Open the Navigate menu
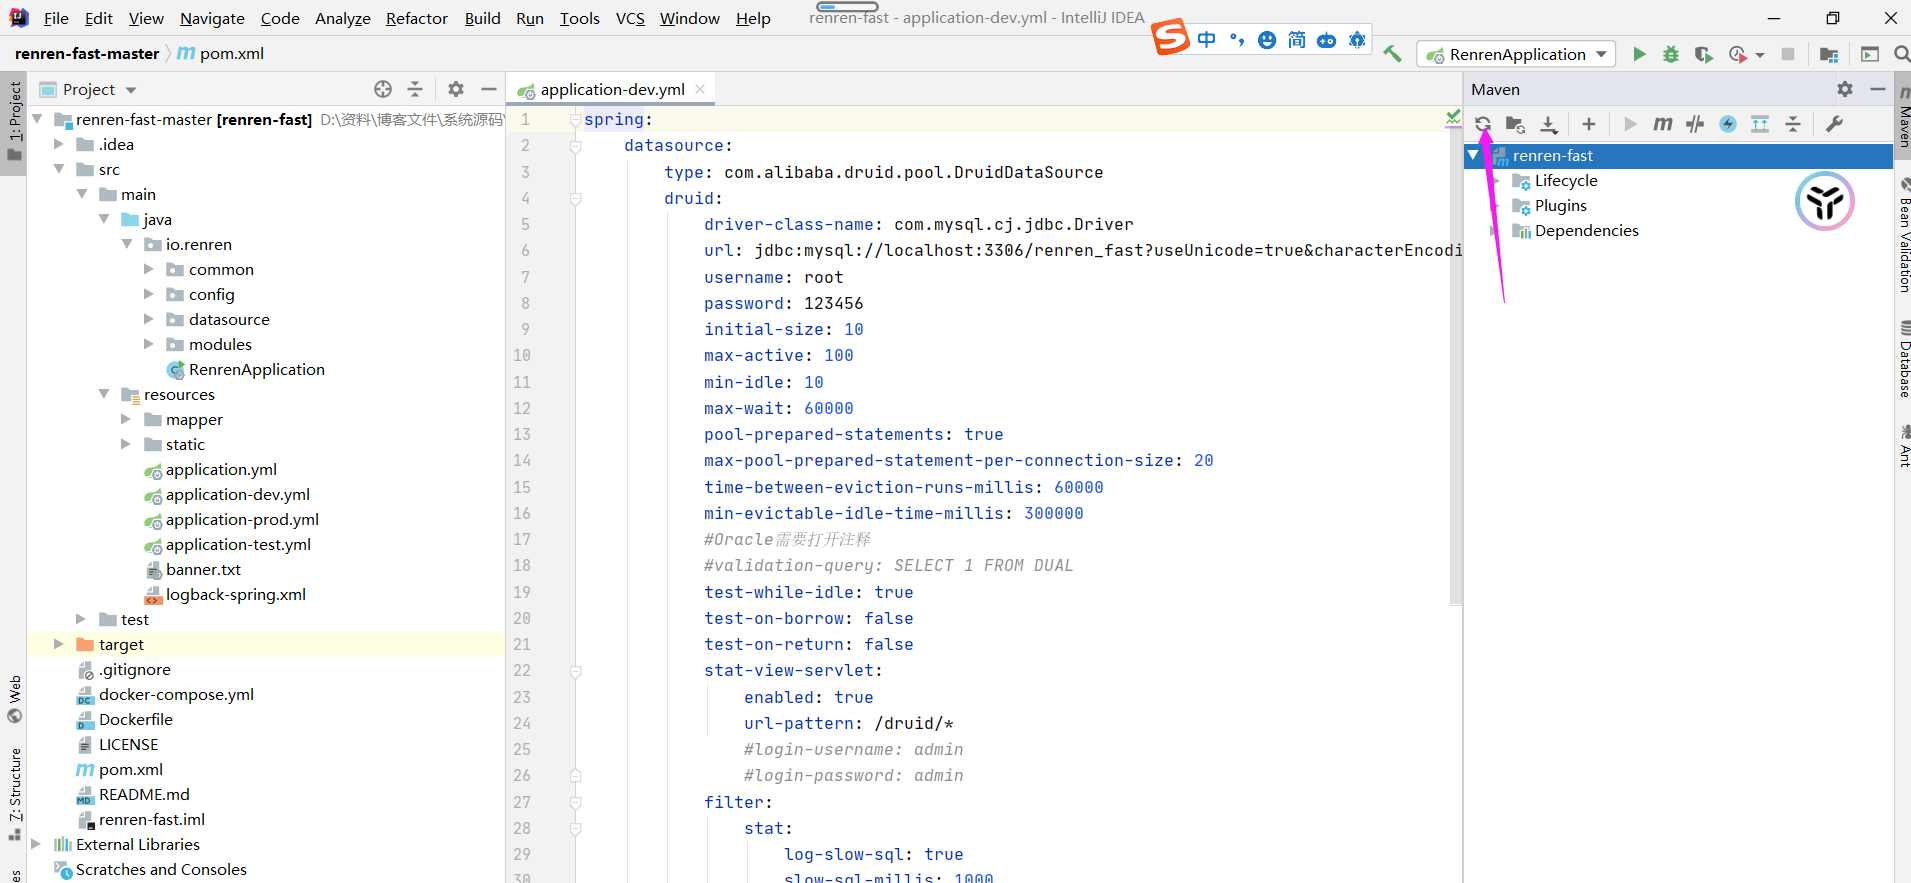Viewport: 1911px width, 883px height. [x=212, y=18]
